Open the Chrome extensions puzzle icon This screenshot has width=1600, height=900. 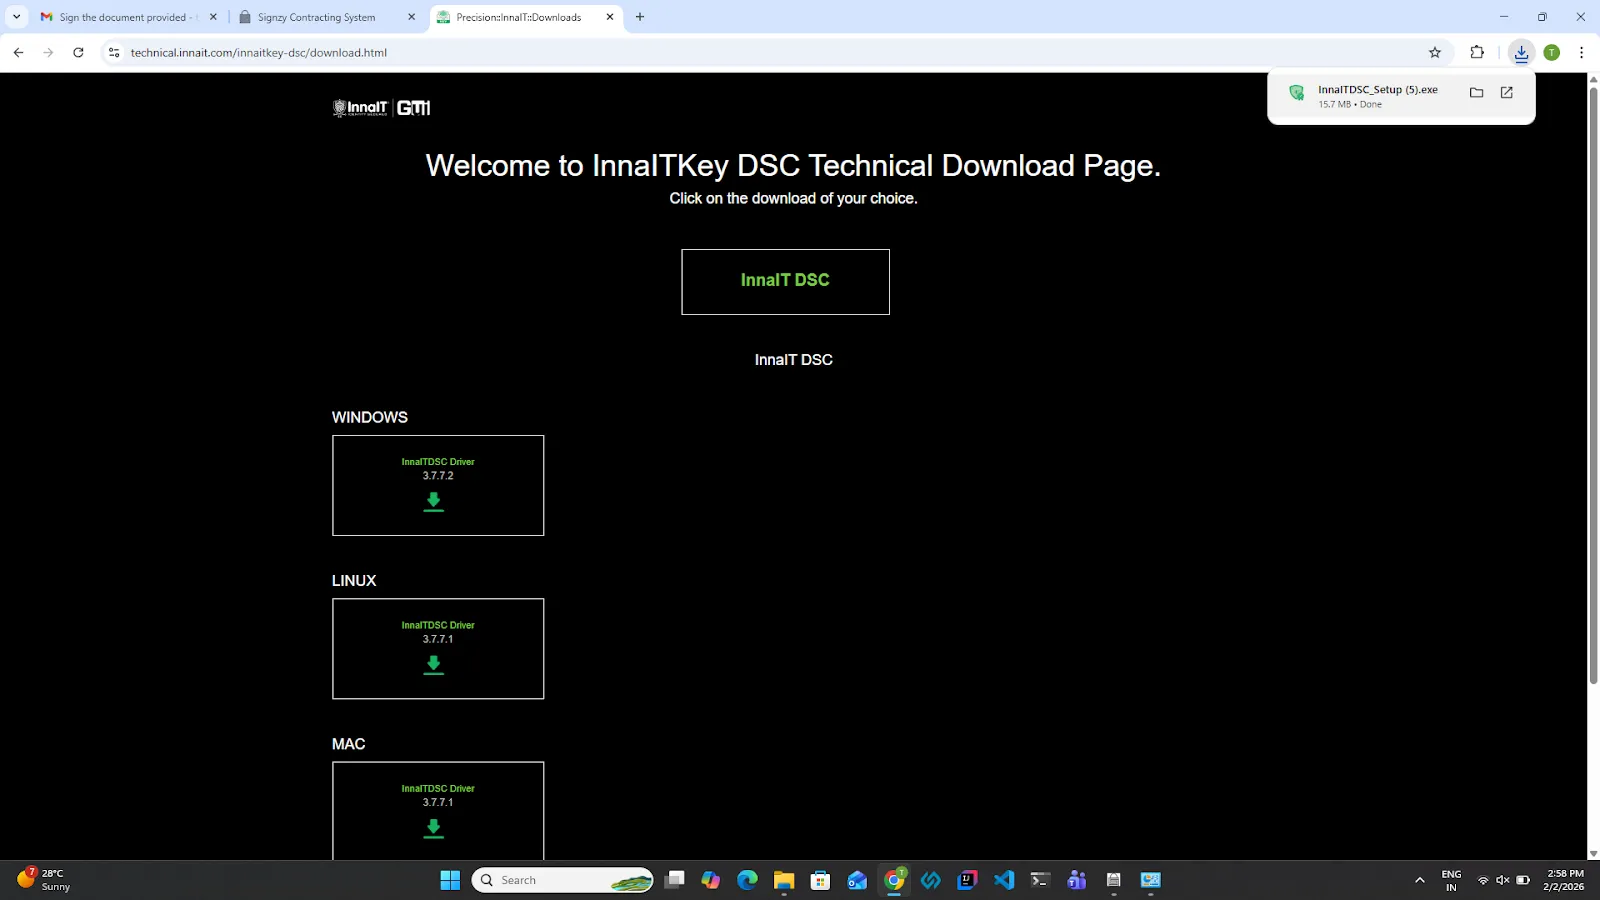pos(1477,53)
